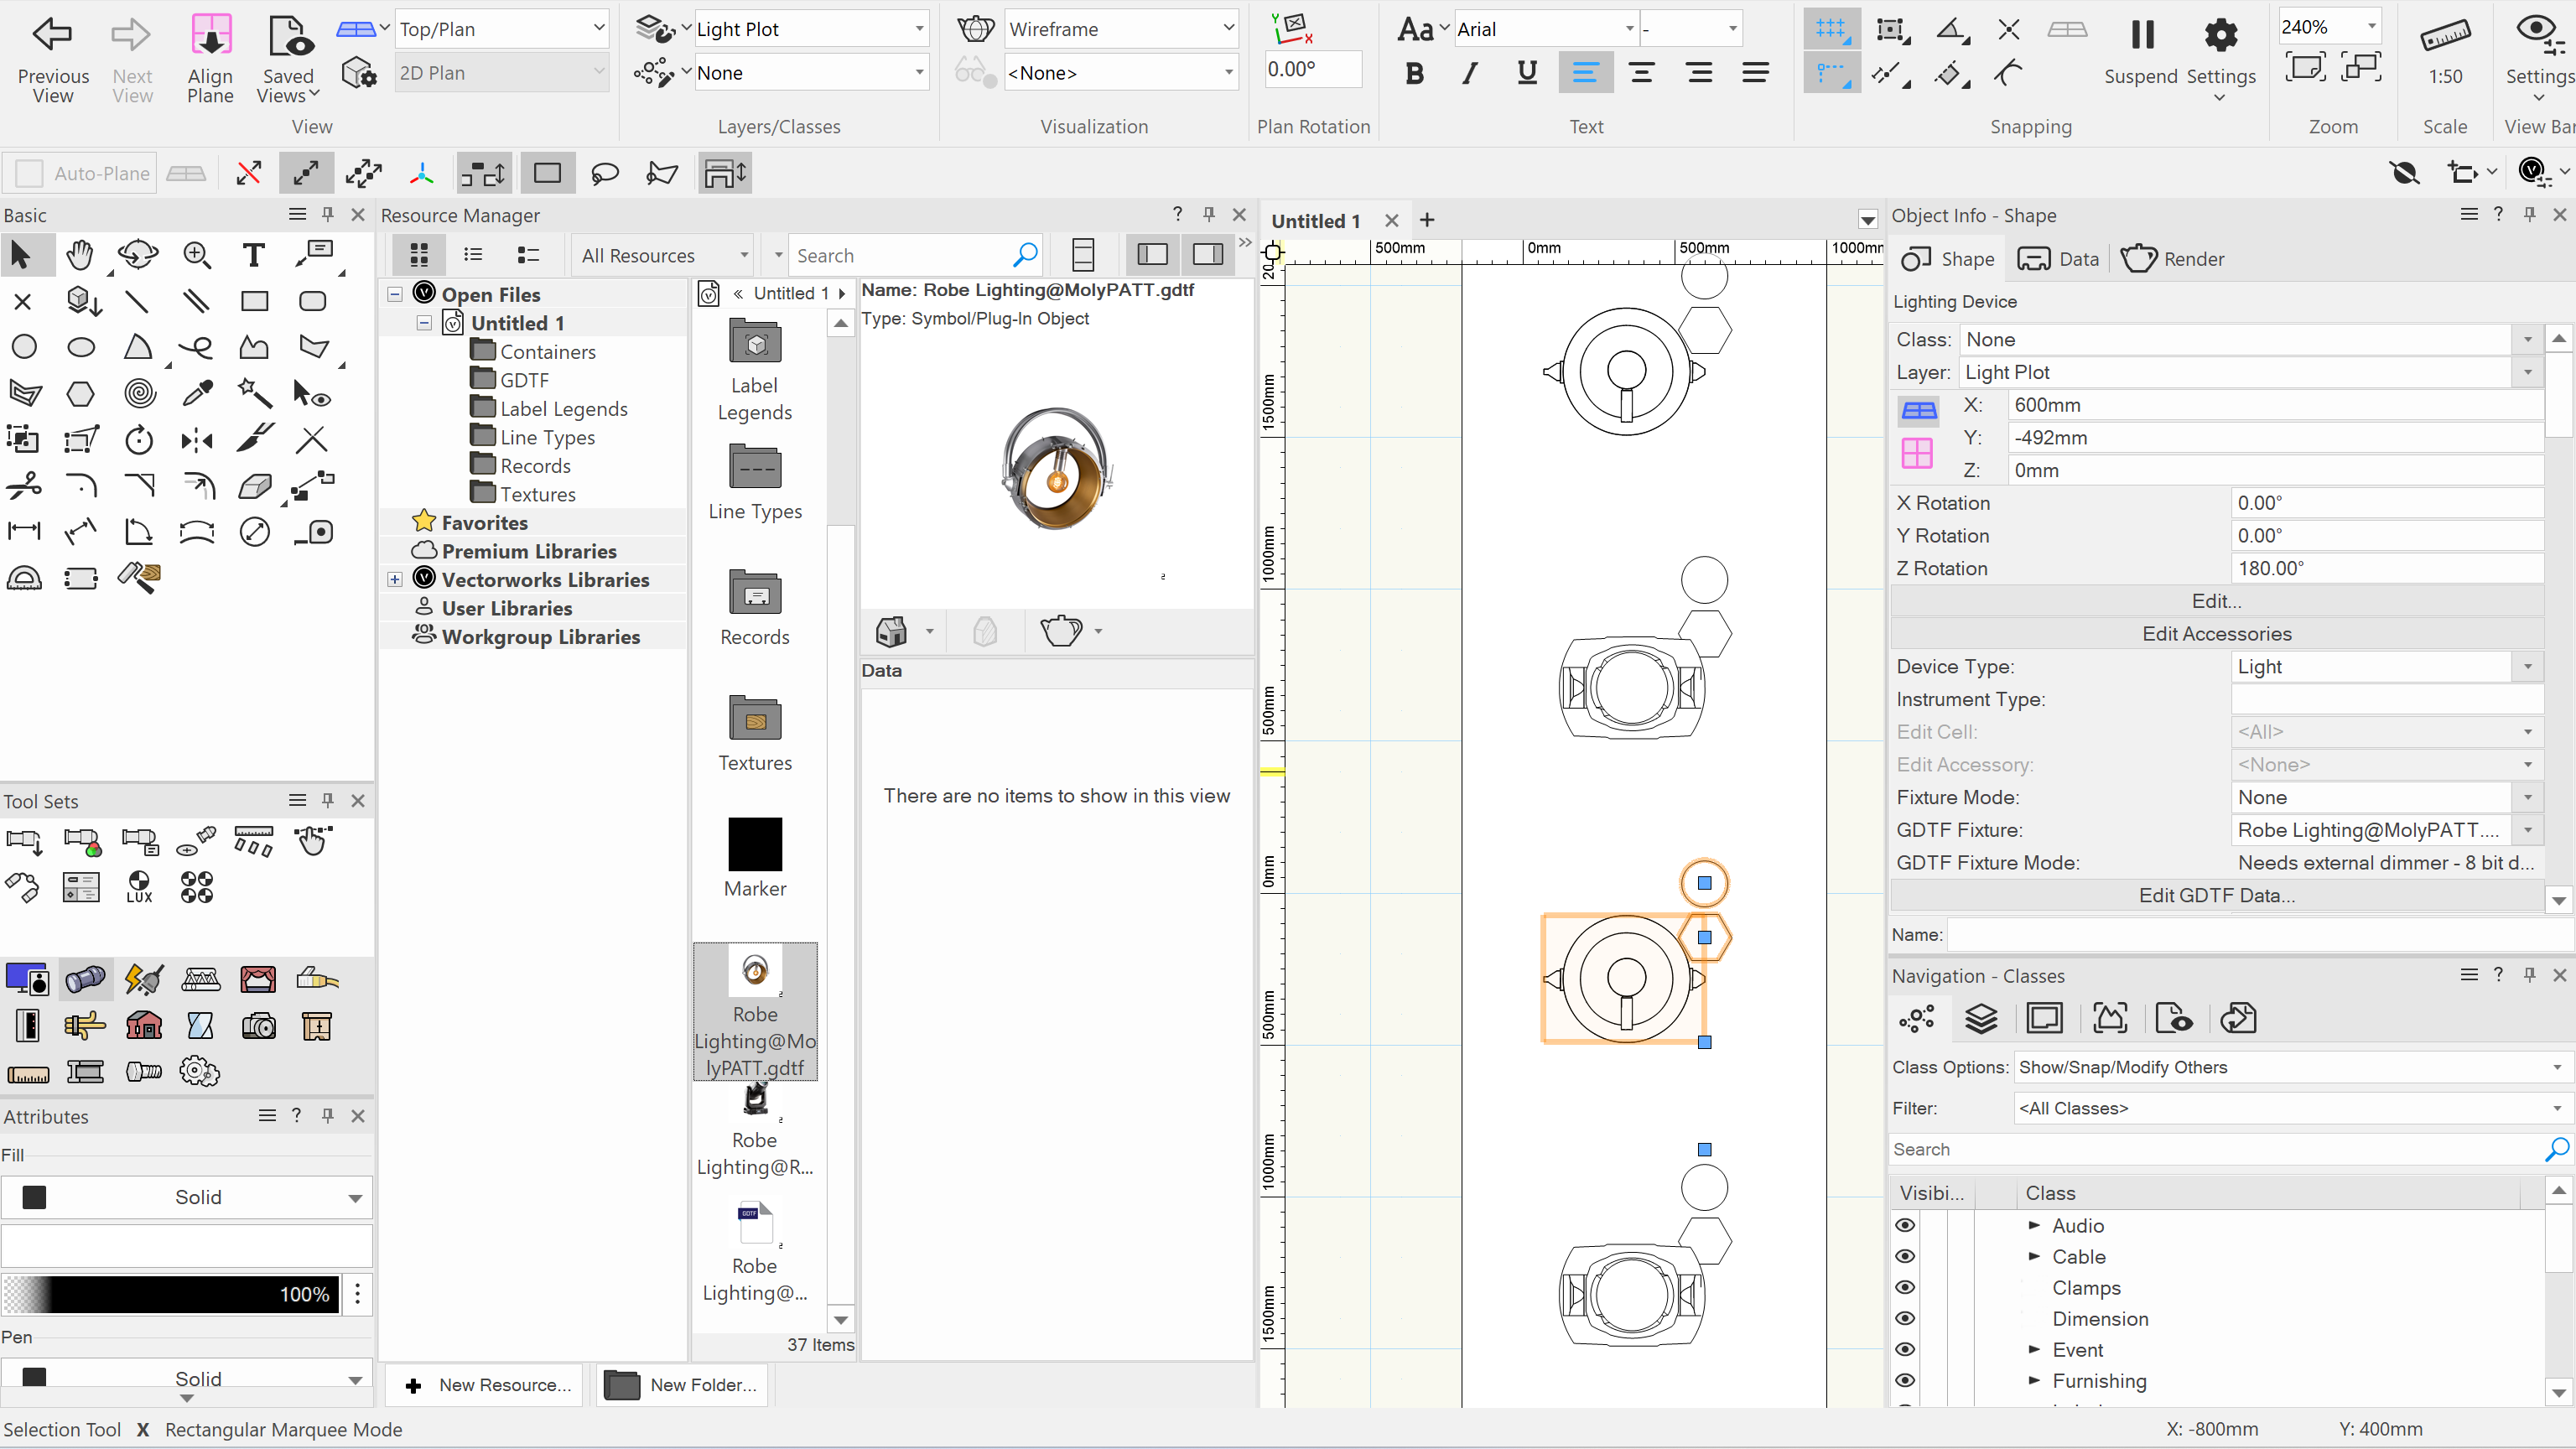Select the Protractor angle tool

pos(24,577)
